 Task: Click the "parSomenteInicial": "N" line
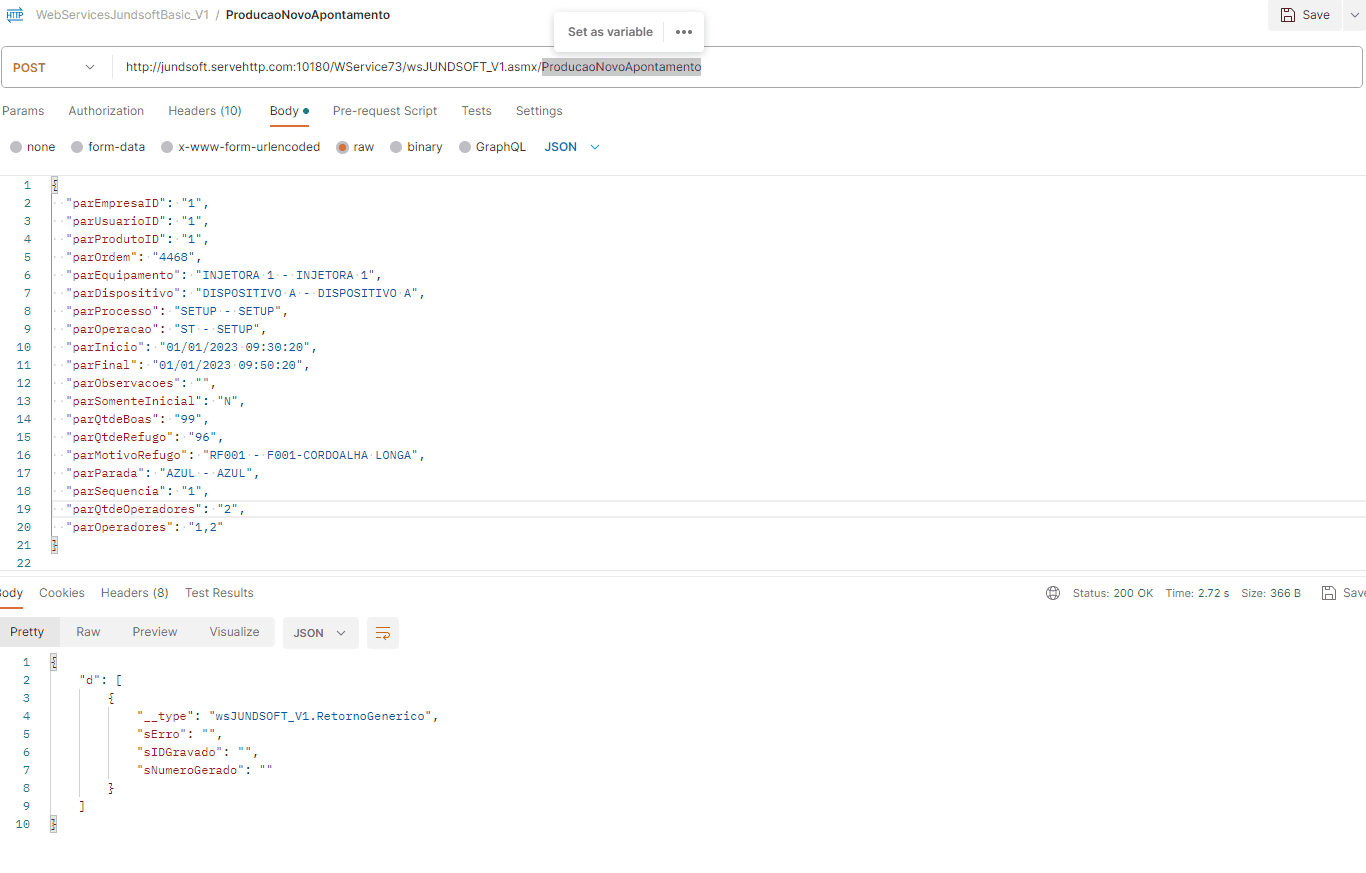(x=155, y=401)
